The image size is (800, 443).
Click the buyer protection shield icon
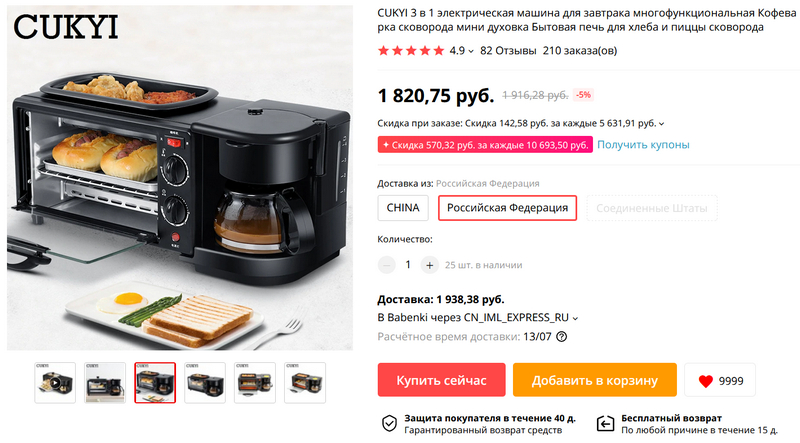(x=389, y=423)
